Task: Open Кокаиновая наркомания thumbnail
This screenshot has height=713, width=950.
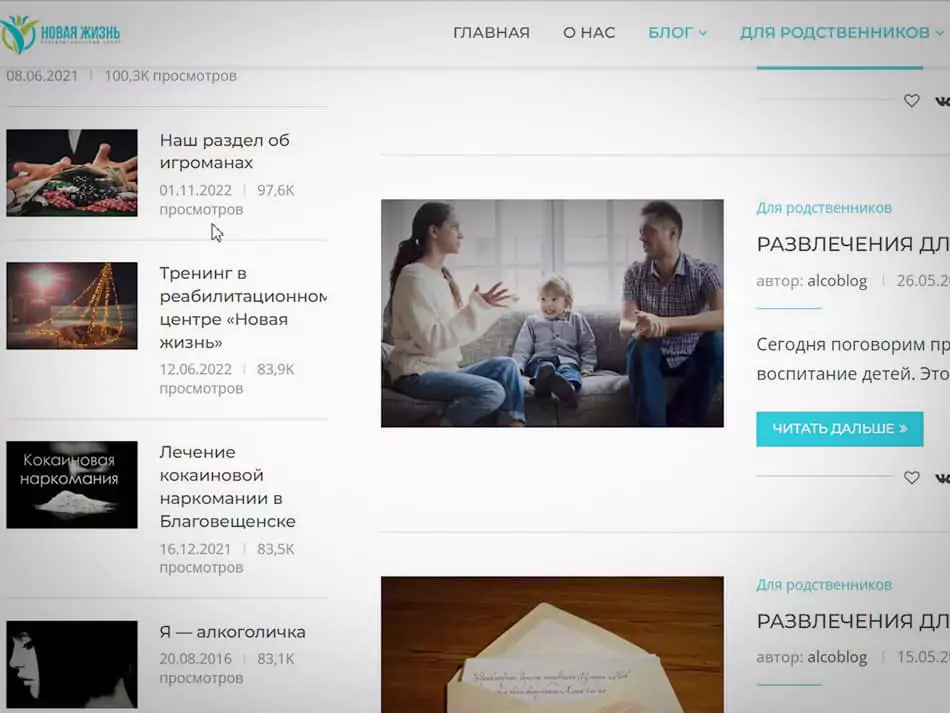Action: 72,485
